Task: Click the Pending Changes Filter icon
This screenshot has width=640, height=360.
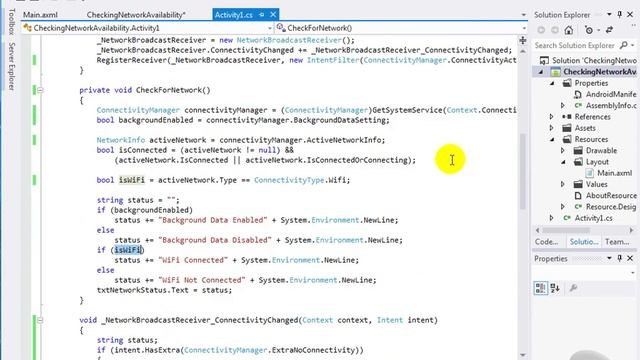Action: tap(589, 30)
